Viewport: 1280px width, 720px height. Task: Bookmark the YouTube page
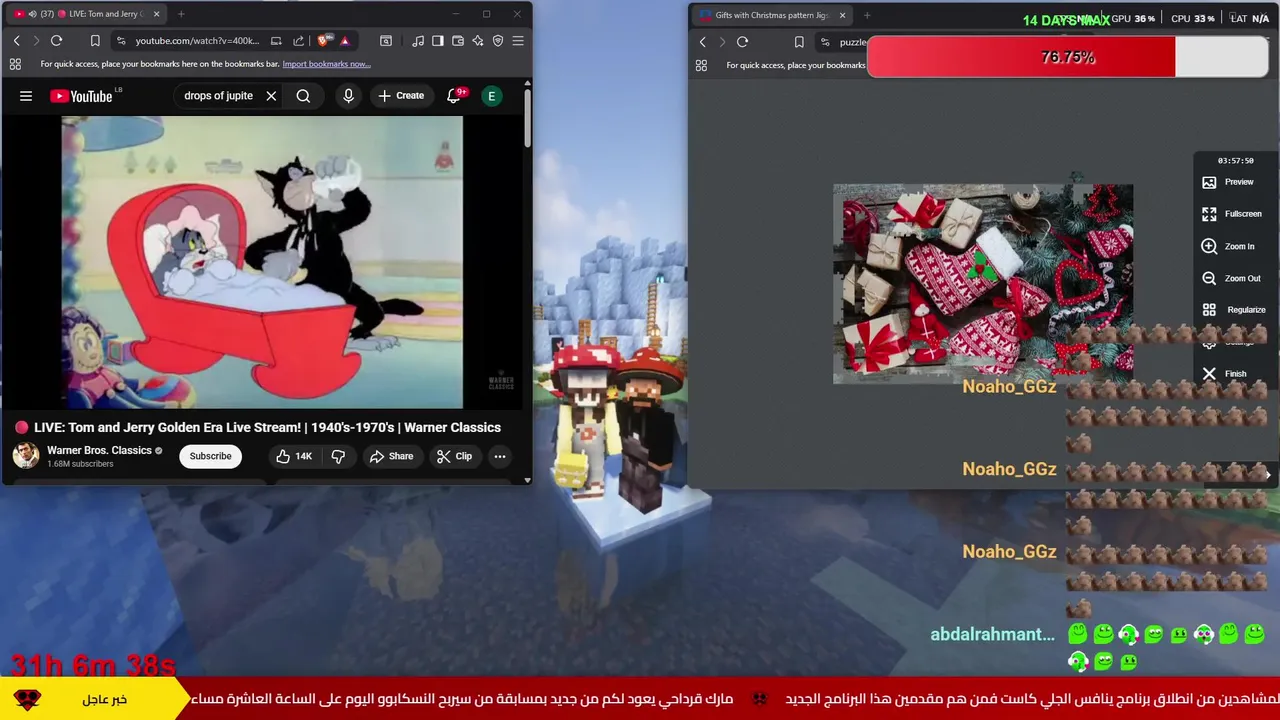[x=95, y=41]
